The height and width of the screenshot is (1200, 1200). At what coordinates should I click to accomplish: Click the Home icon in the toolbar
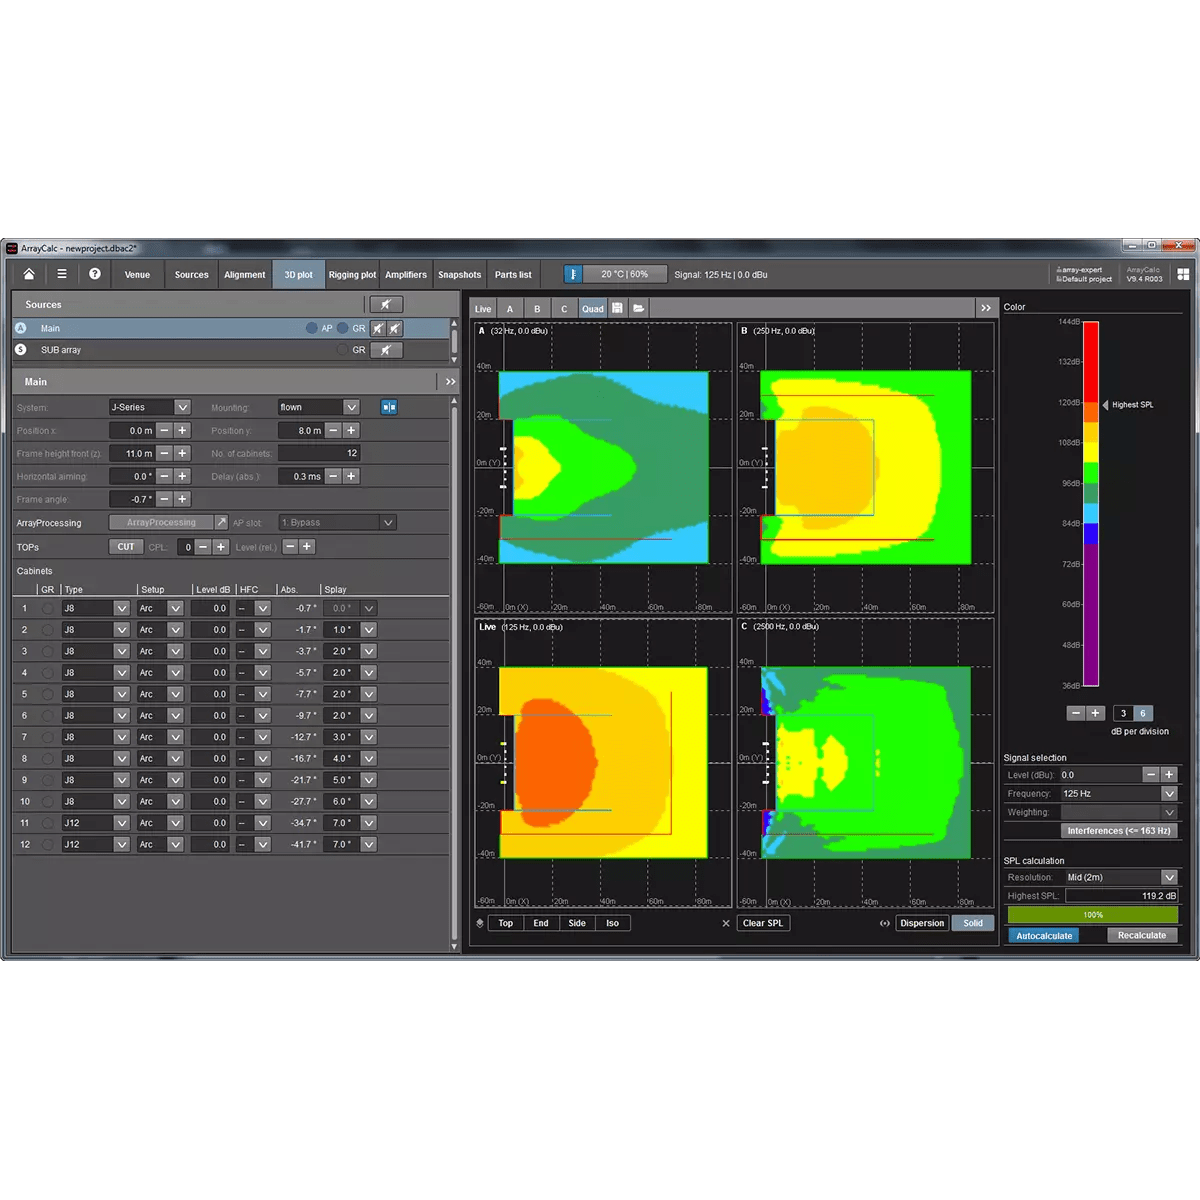29,274
